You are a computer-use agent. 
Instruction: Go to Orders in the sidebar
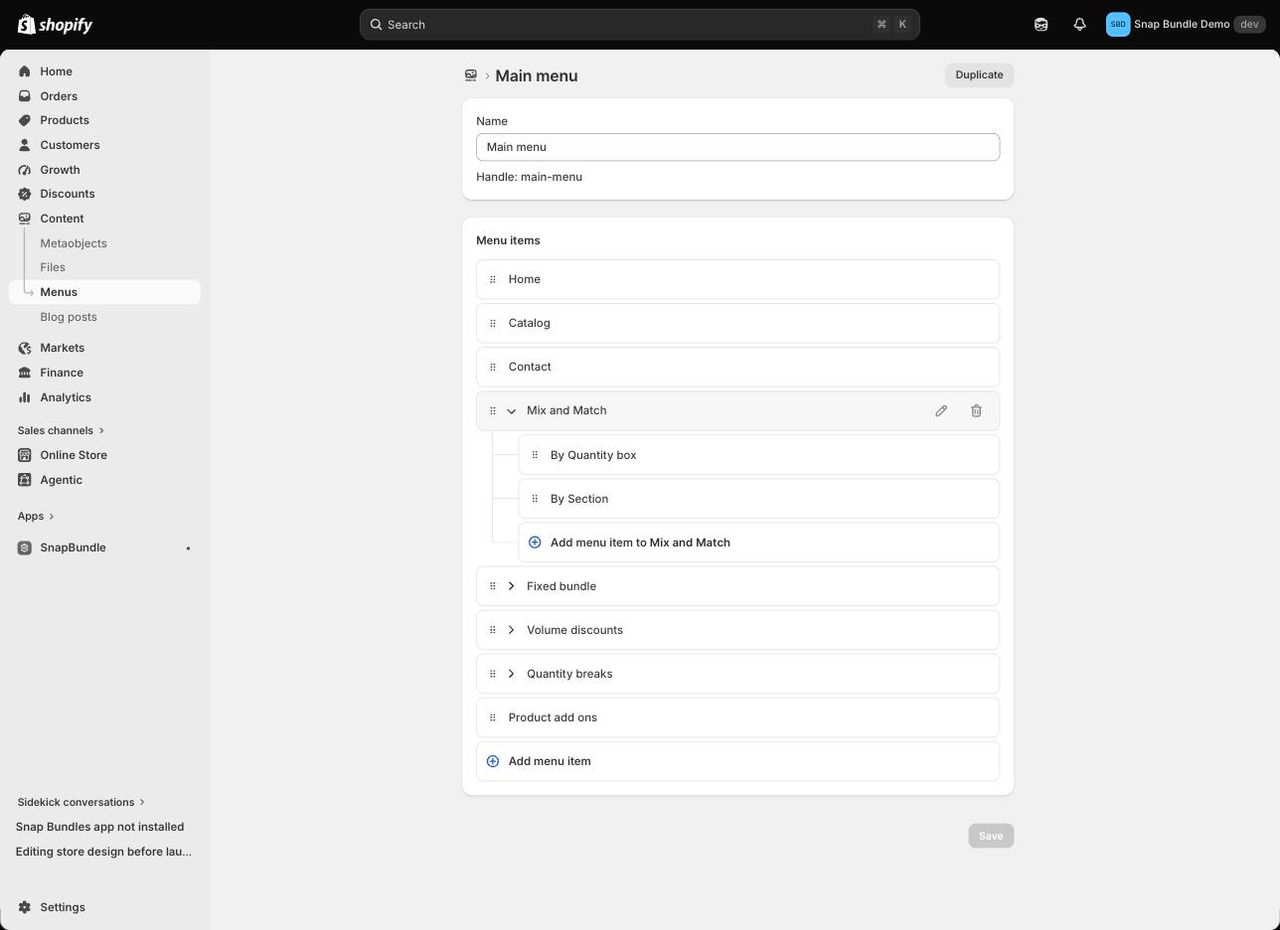[x=58, y=96]
